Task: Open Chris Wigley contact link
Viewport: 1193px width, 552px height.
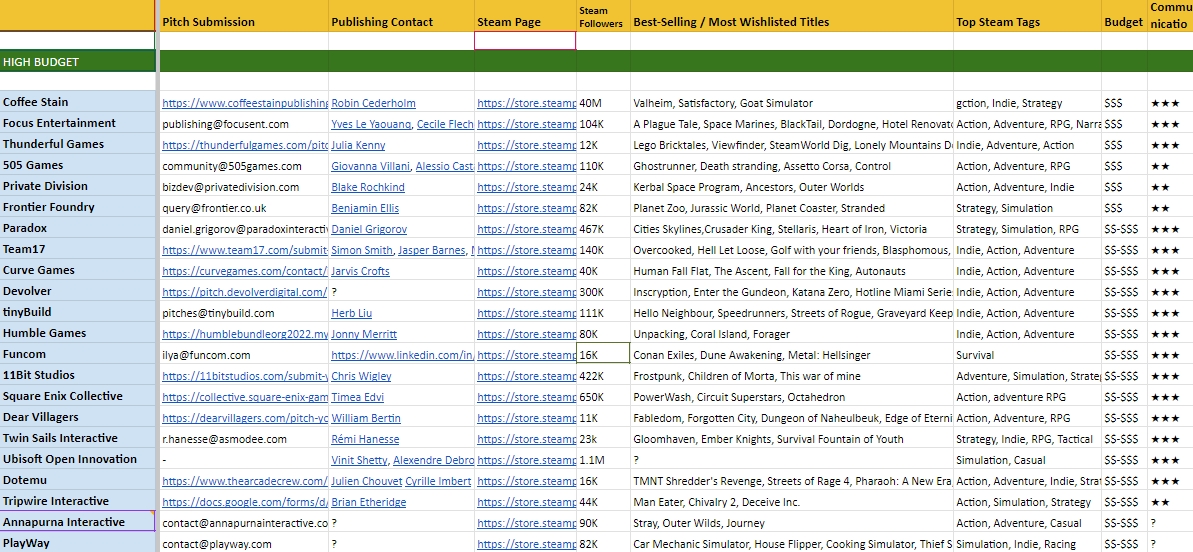Action: [361, 376]
